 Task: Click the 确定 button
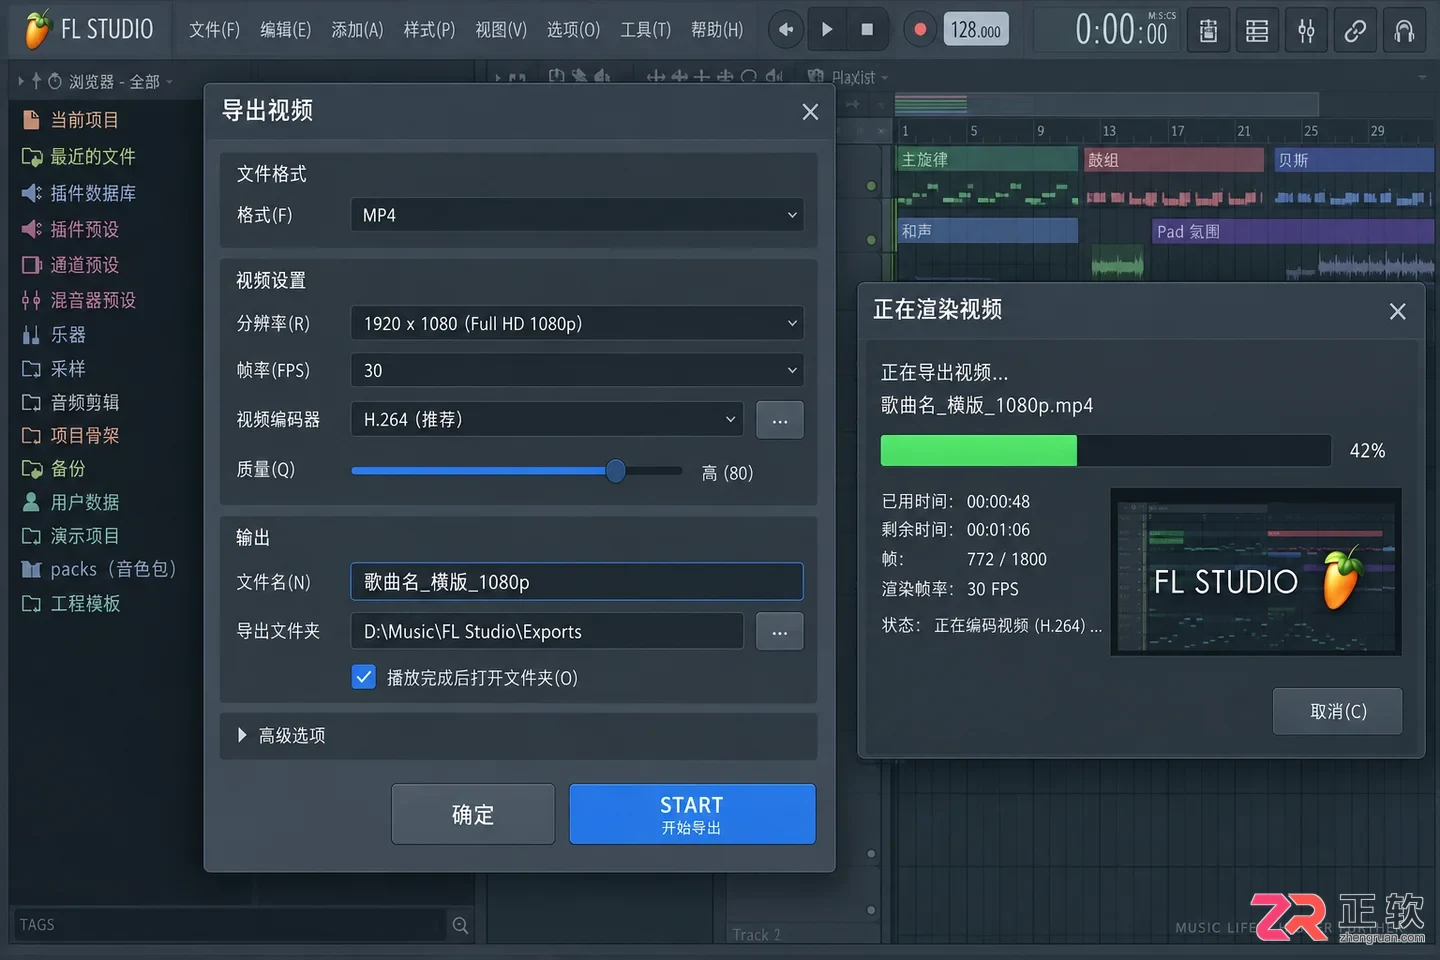point(473,814)
